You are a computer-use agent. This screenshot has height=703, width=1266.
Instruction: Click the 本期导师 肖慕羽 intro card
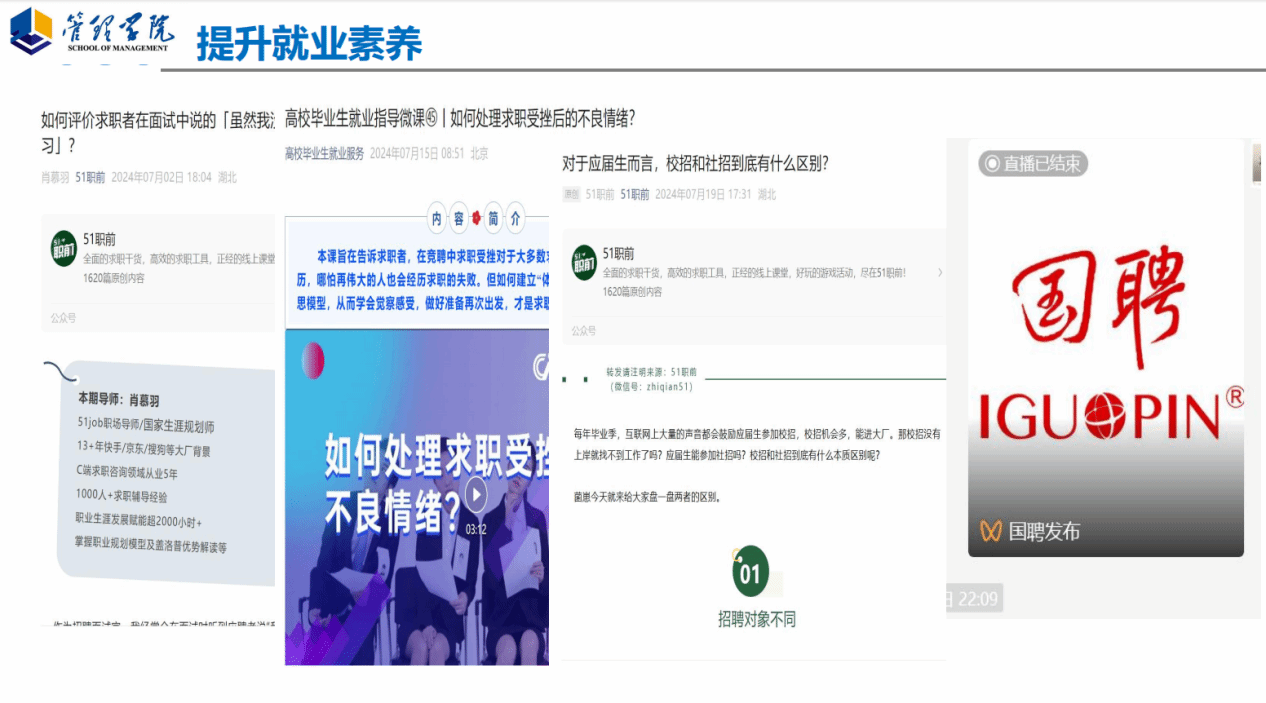tap(158, 472)
